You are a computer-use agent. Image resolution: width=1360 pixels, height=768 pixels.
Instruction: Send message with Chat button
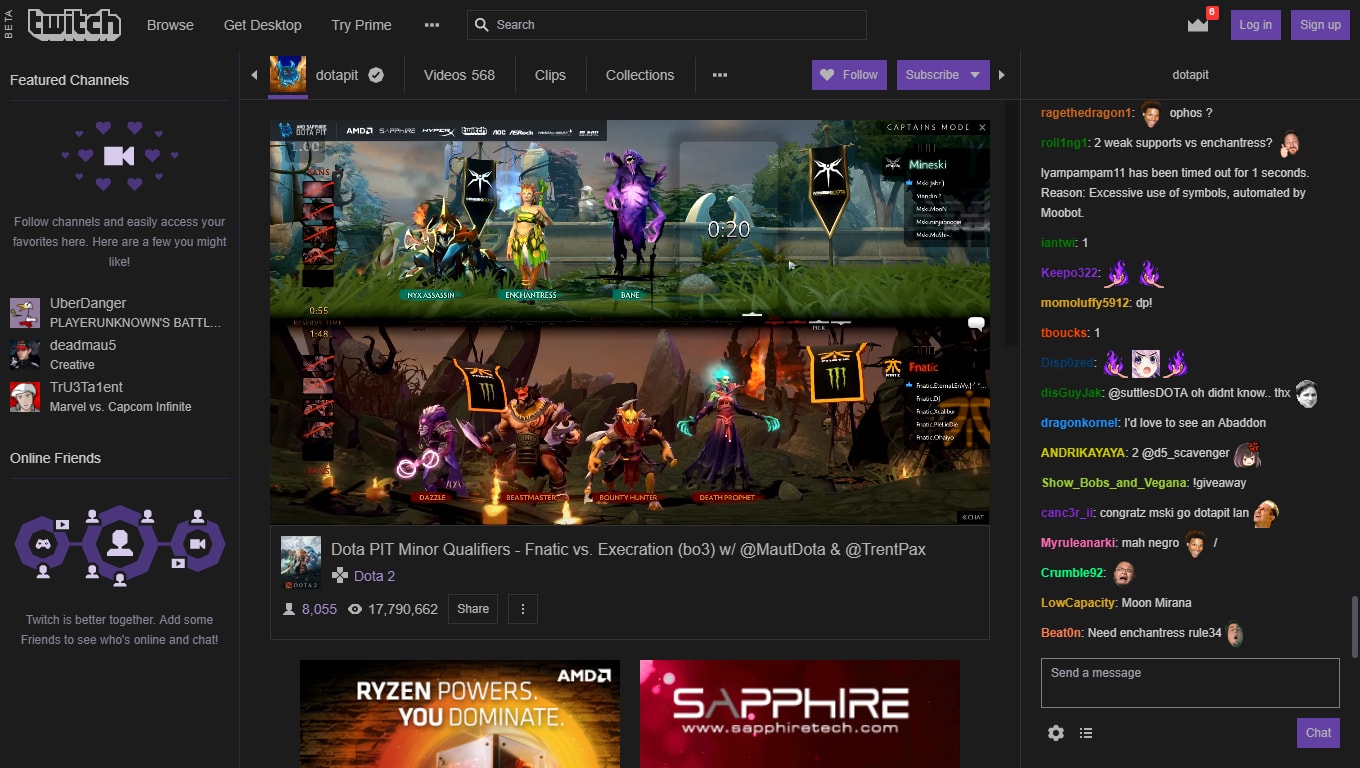tap(1318, 733)
